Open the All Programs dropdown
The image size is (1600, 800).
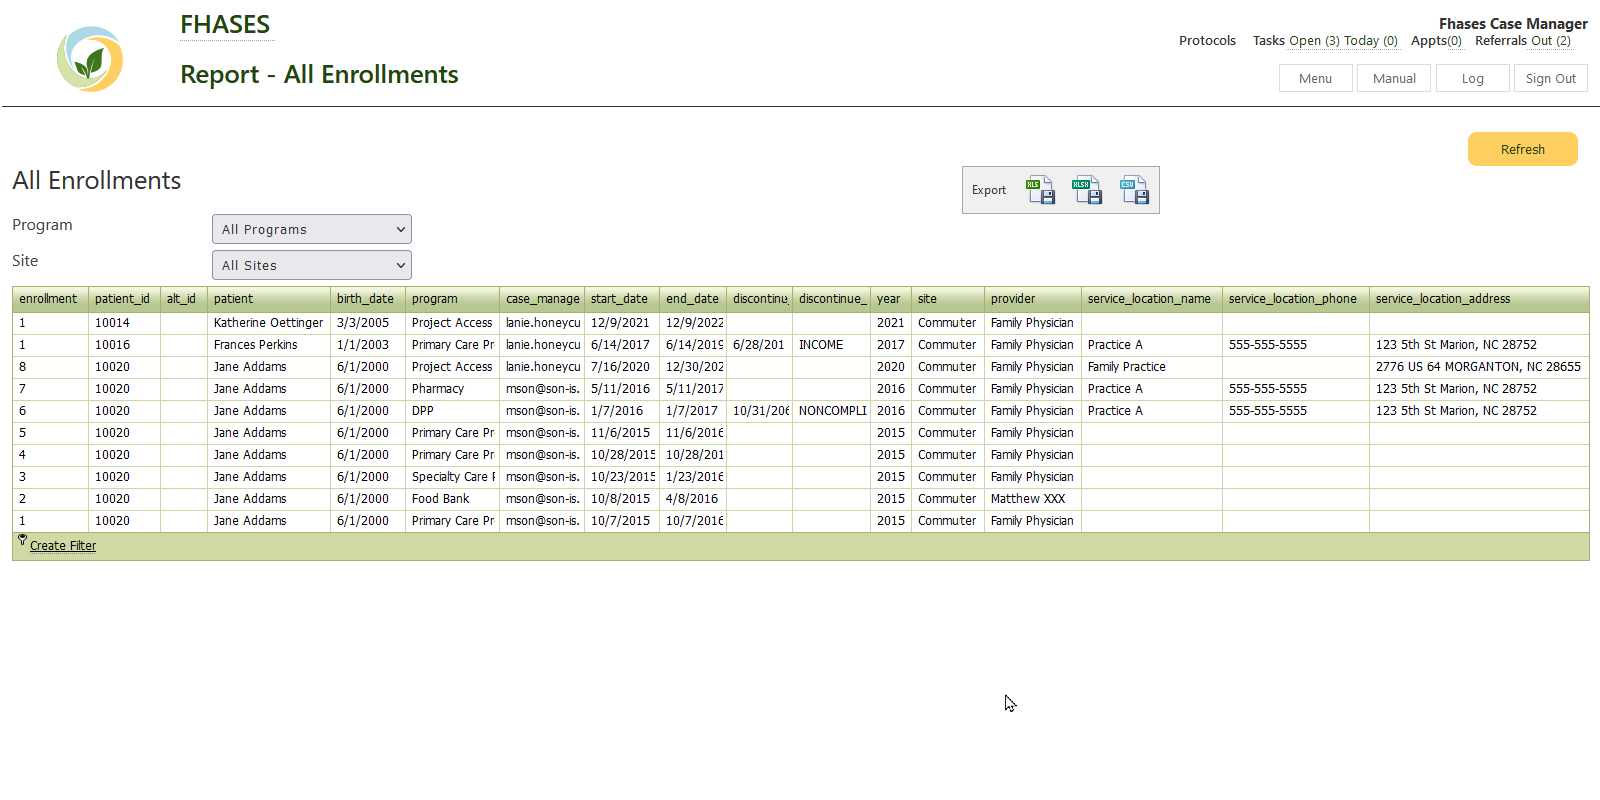(312, 229)
